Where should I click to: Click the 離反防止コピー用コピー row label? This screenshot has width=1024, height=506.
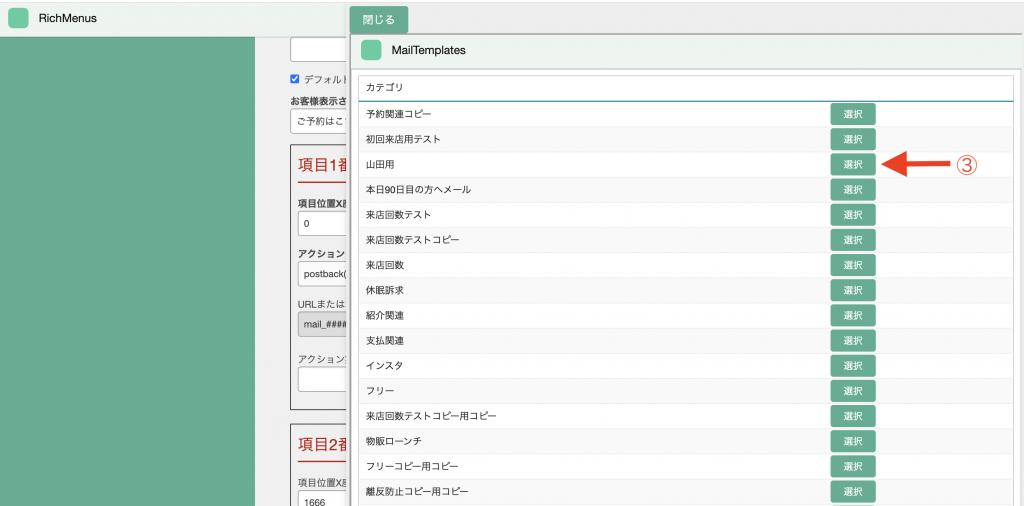point(417,492)
